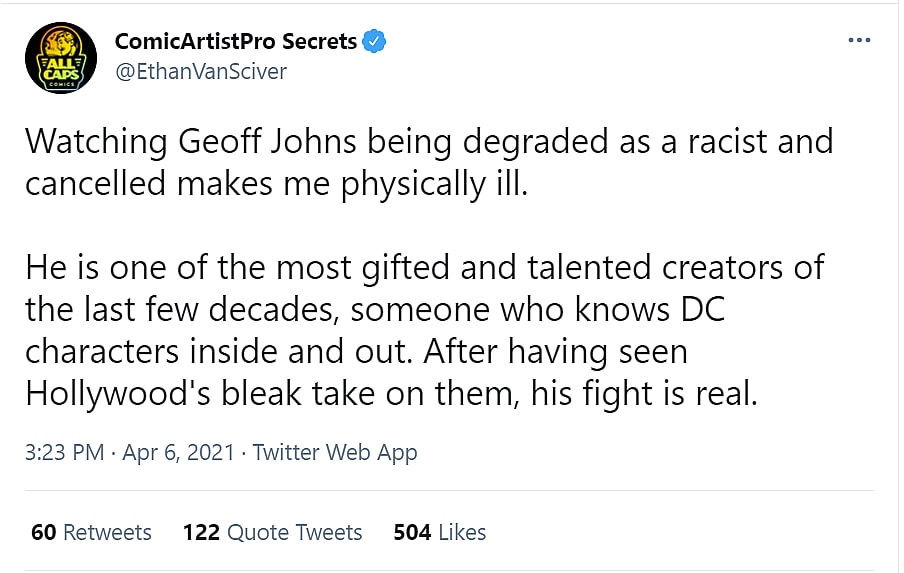
Task: Open the Twitter Web App source link
Action: (x=334, y=452)
